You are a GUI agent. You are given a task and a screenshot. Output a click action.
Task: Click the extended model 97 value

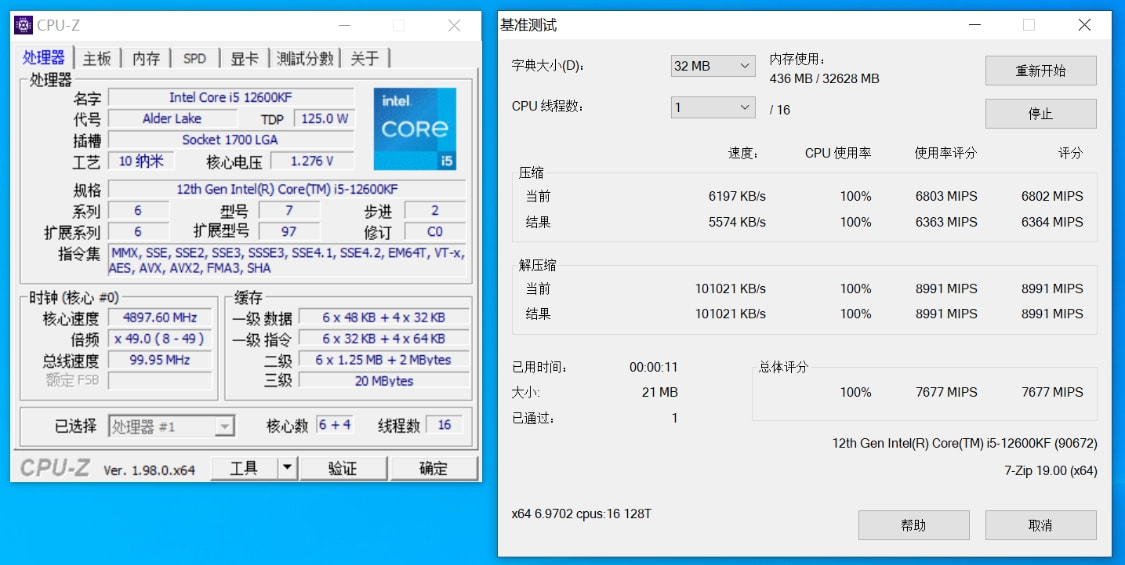click(289, 231)
